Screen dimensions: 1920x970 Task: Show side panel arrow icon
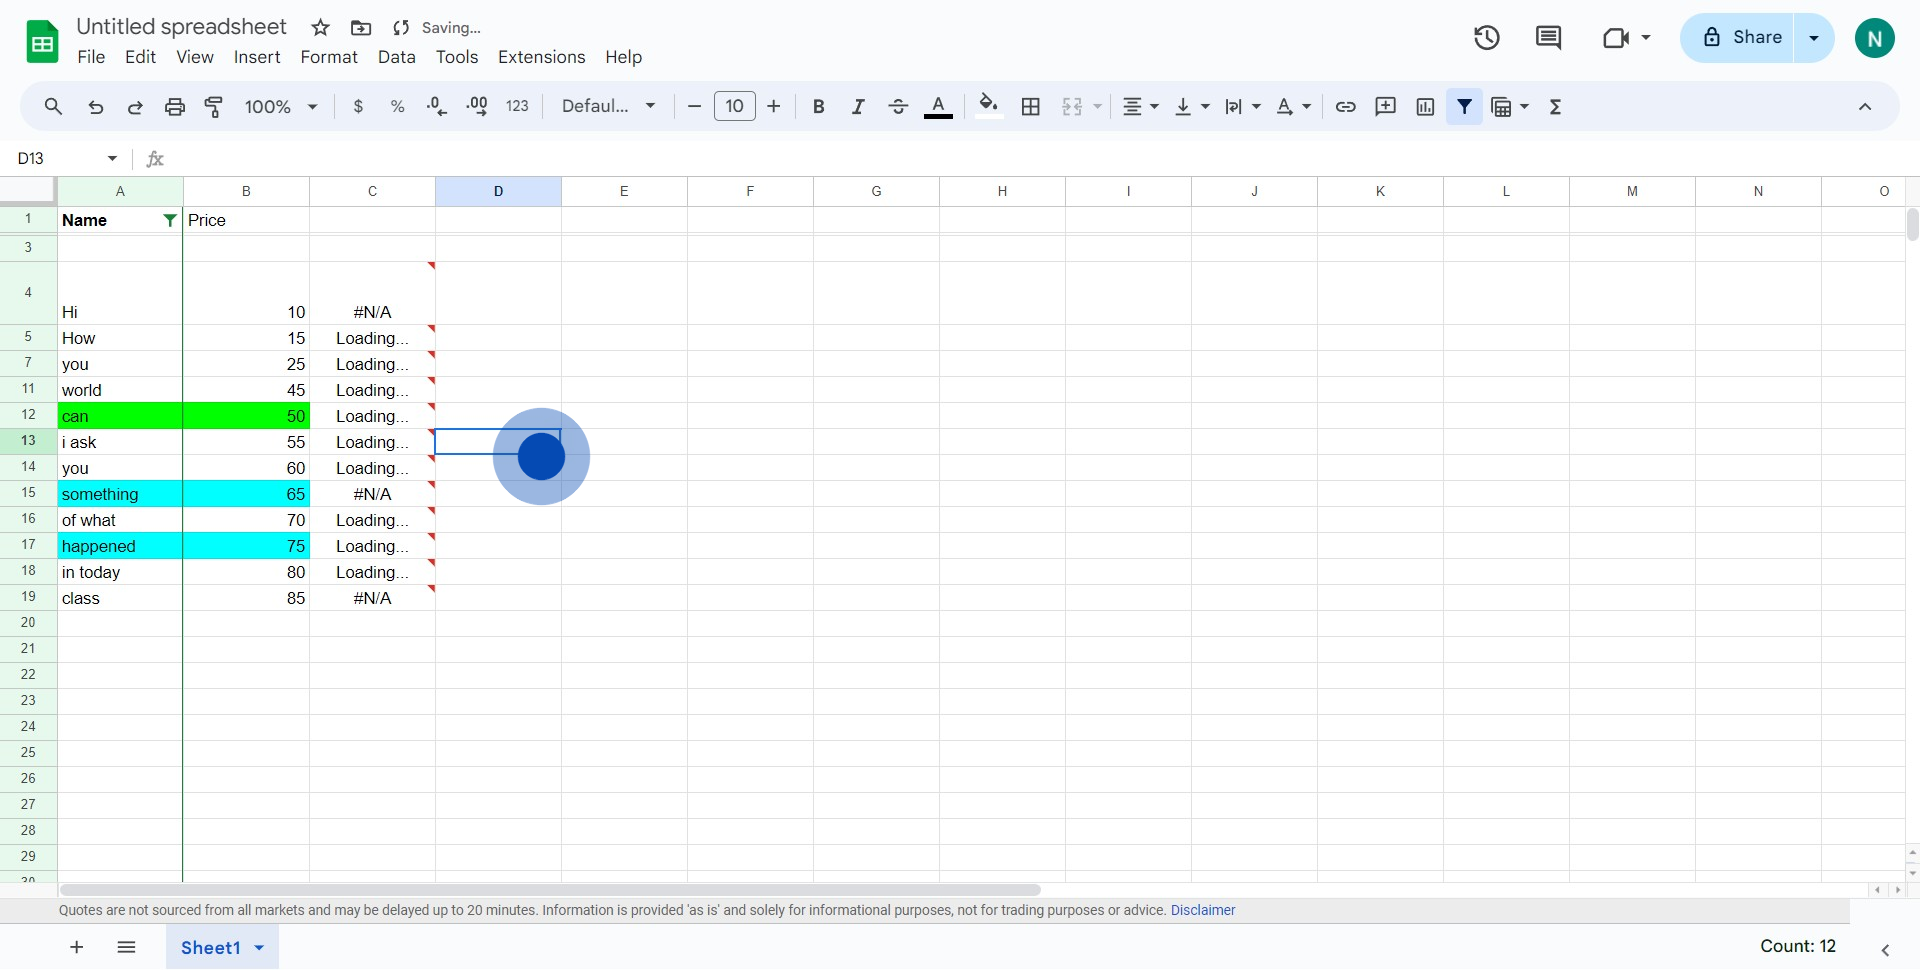click(1885, 950)
